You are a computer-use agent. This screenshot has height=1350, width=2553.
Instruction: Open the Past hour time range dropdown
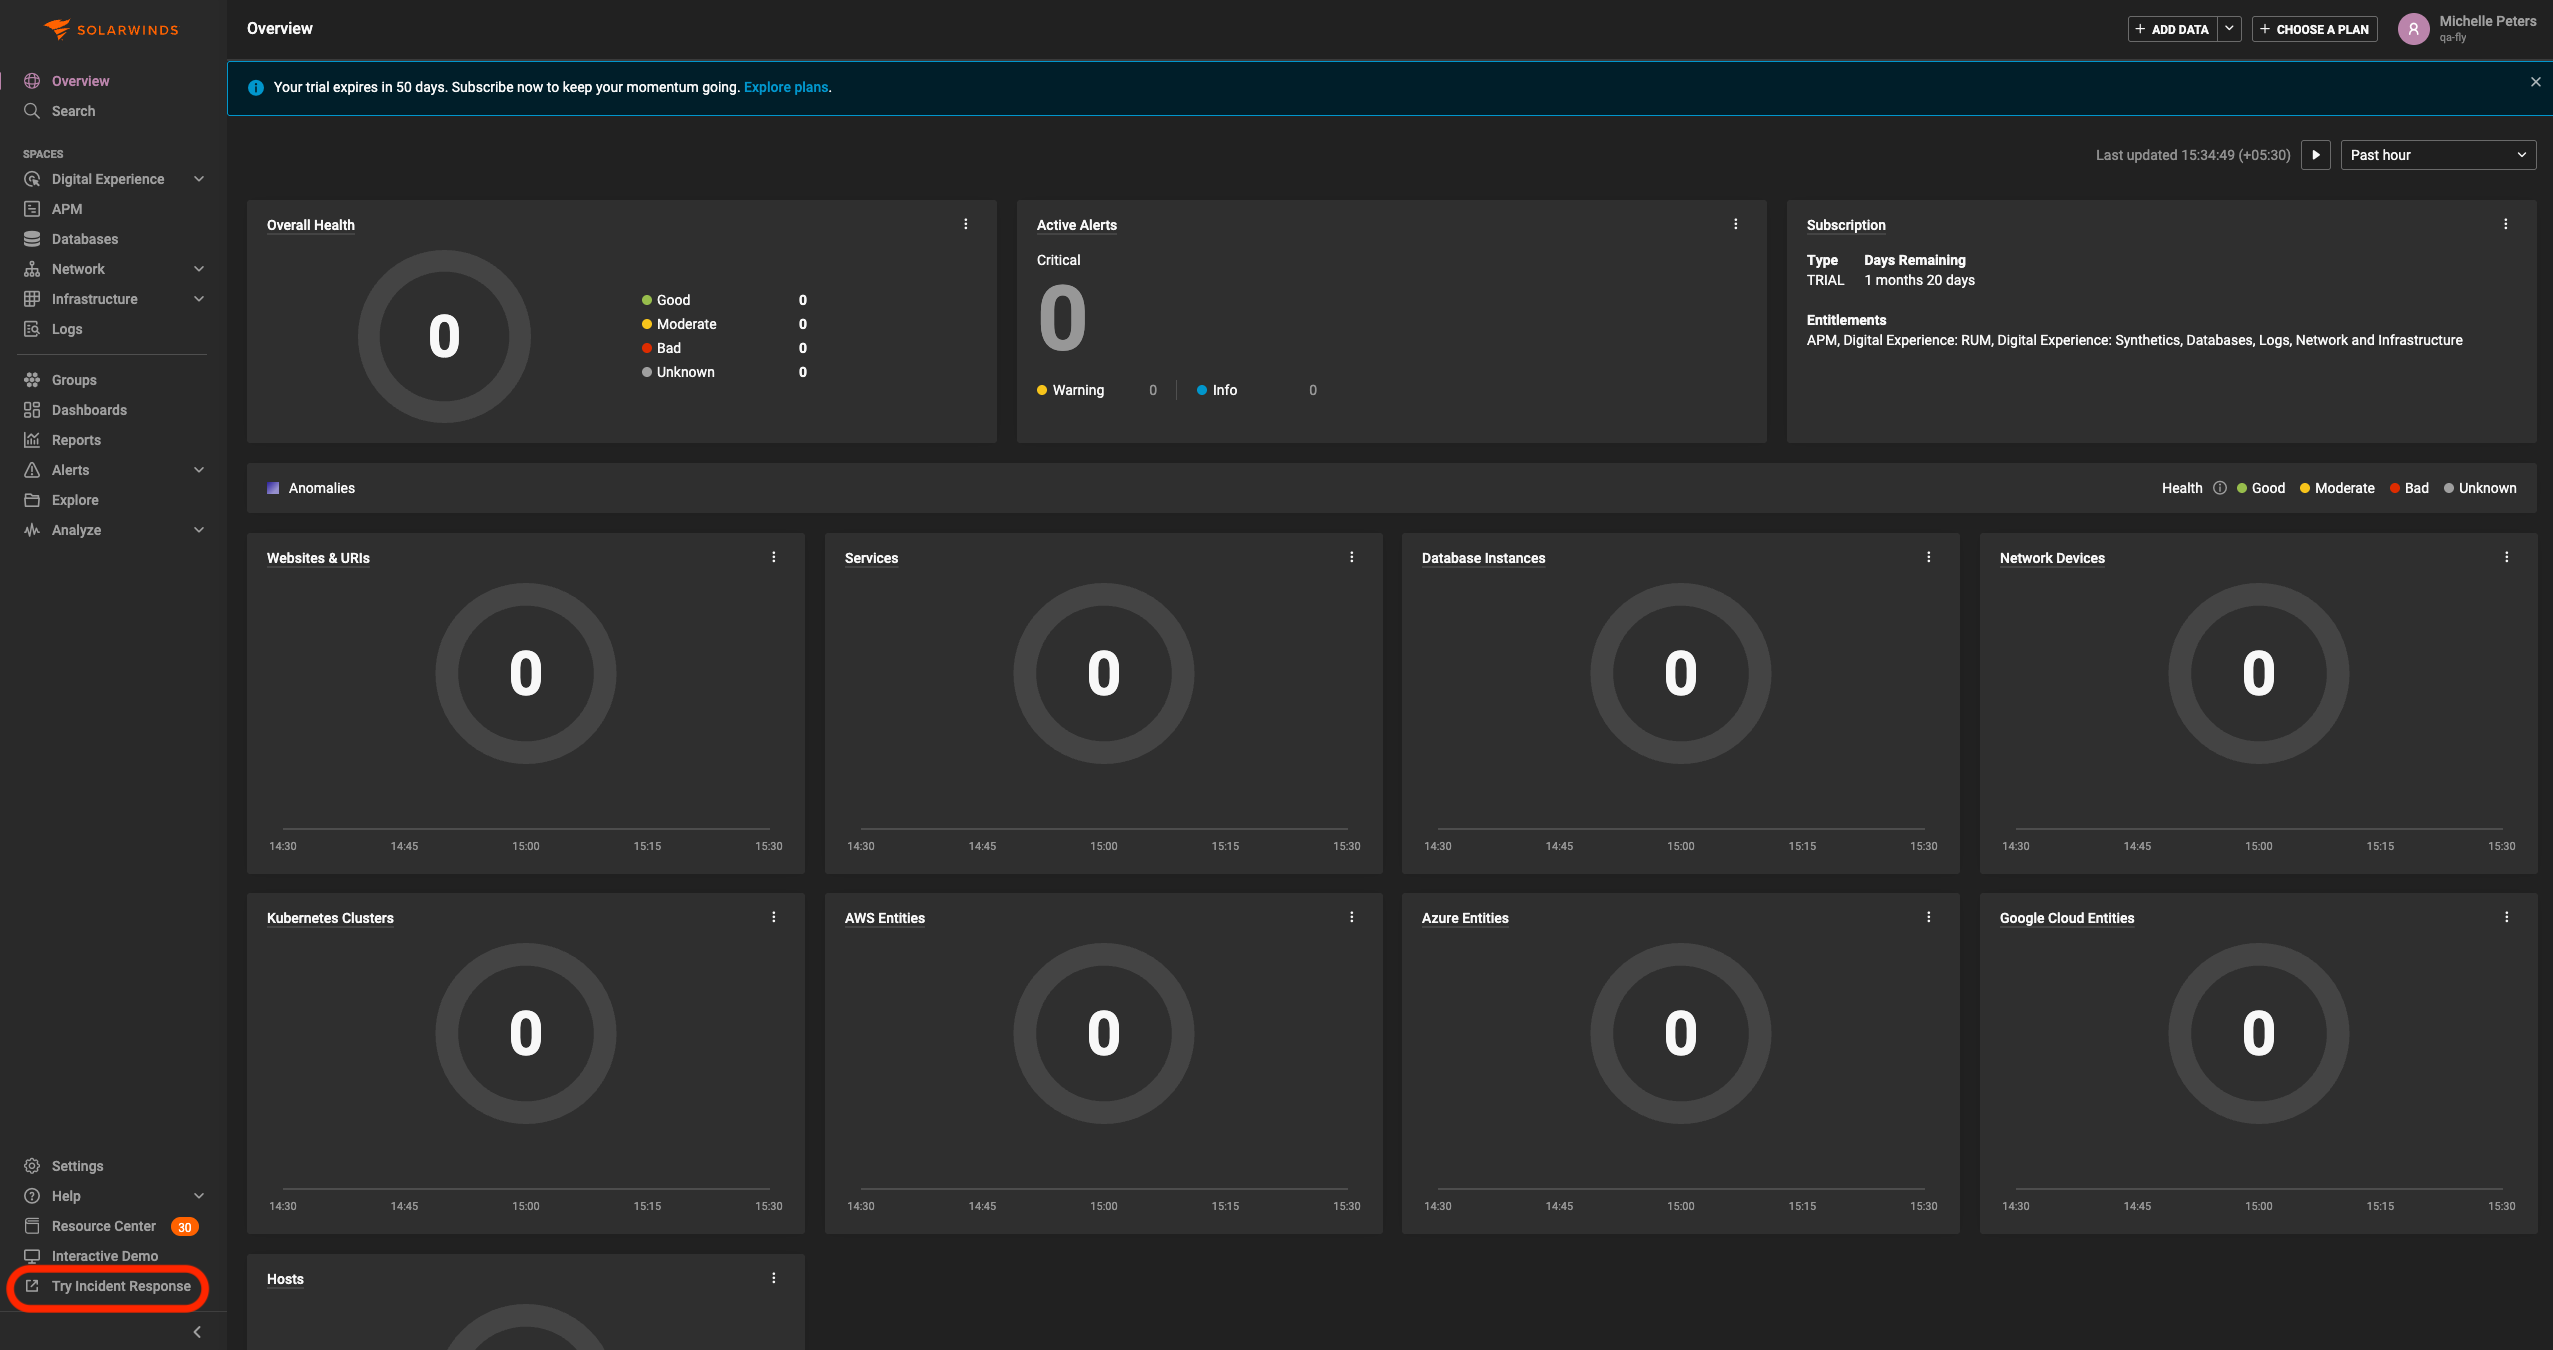click(x=2437, y=155)
